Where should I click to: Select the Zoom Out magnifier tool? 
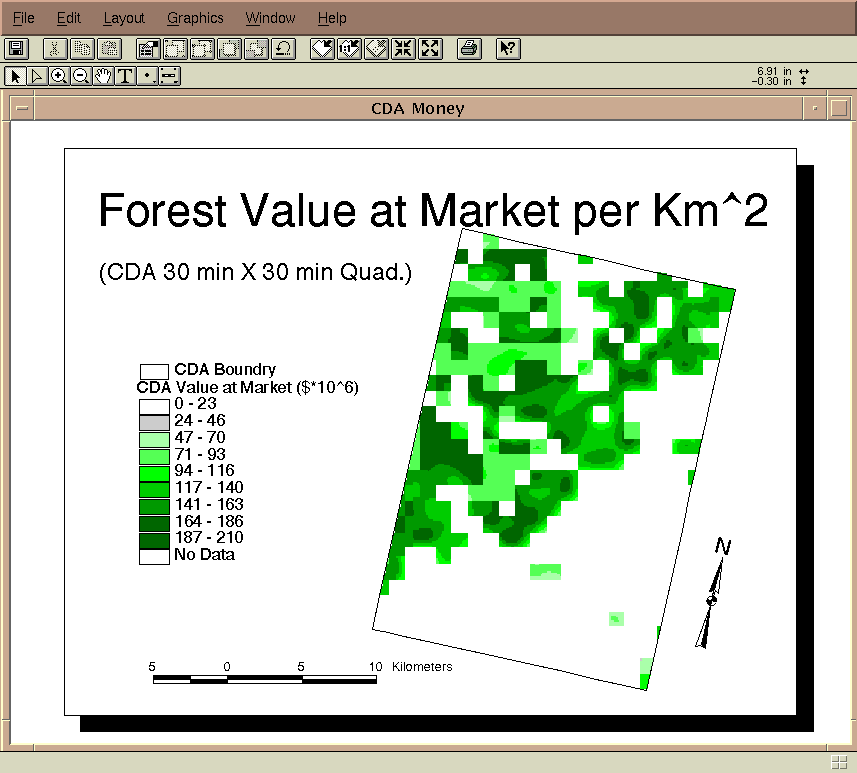81,76
